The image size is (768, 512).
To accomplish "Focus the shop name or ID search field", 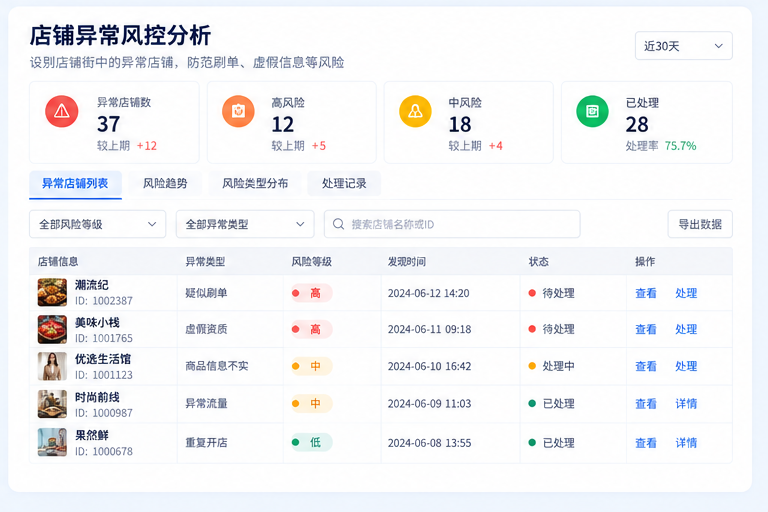I will 452,224.
